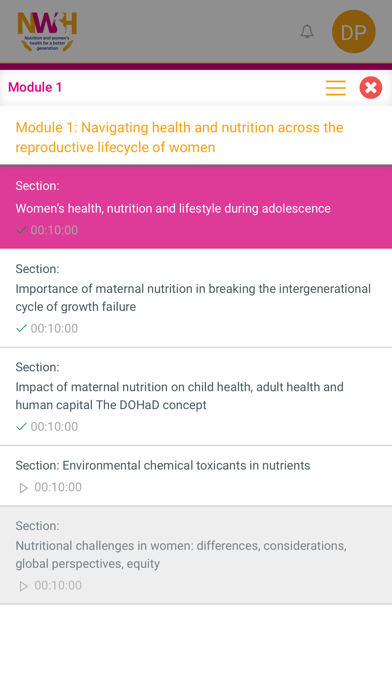Screen dimensions: 392x696
Task: Open Importance of maternal nutrition section
Action: click(x=196, y=298)
